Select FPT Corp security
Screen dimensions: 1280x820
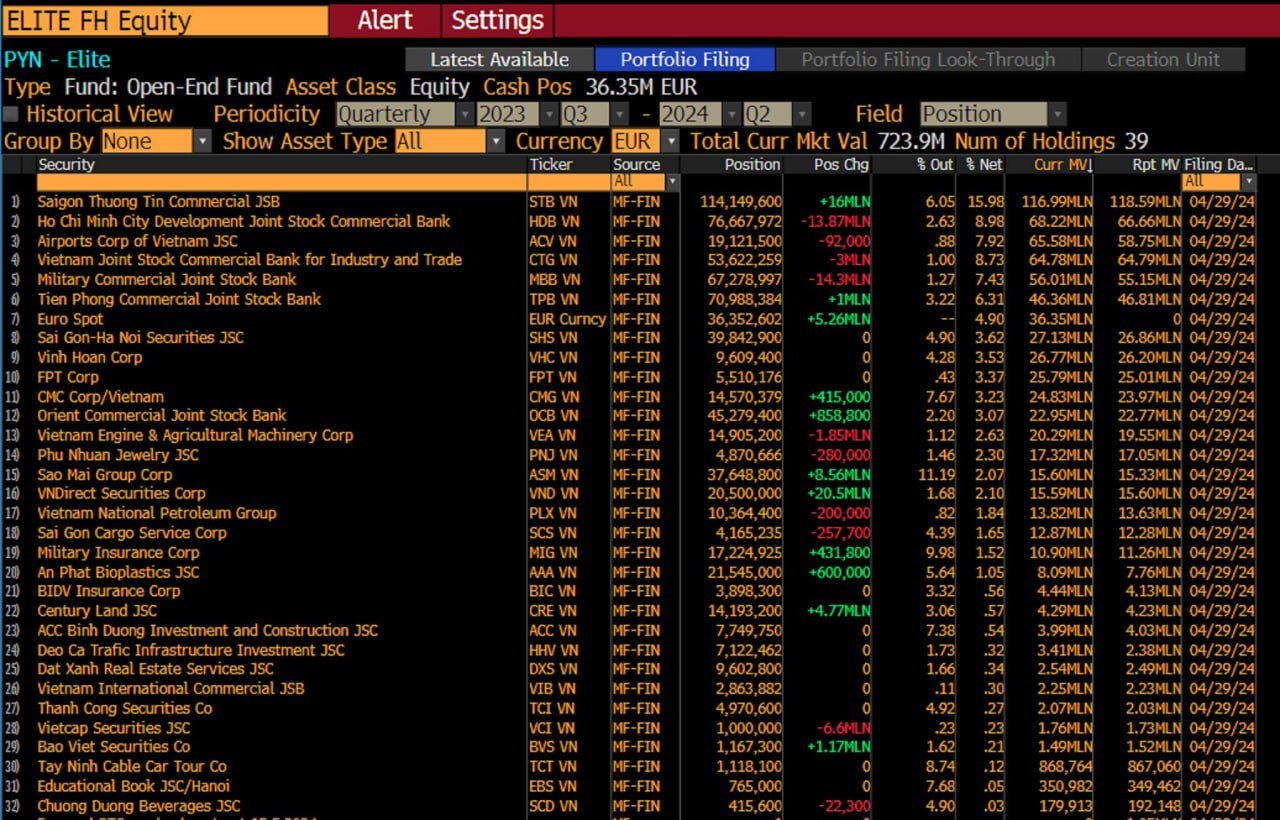pos(68,377)
